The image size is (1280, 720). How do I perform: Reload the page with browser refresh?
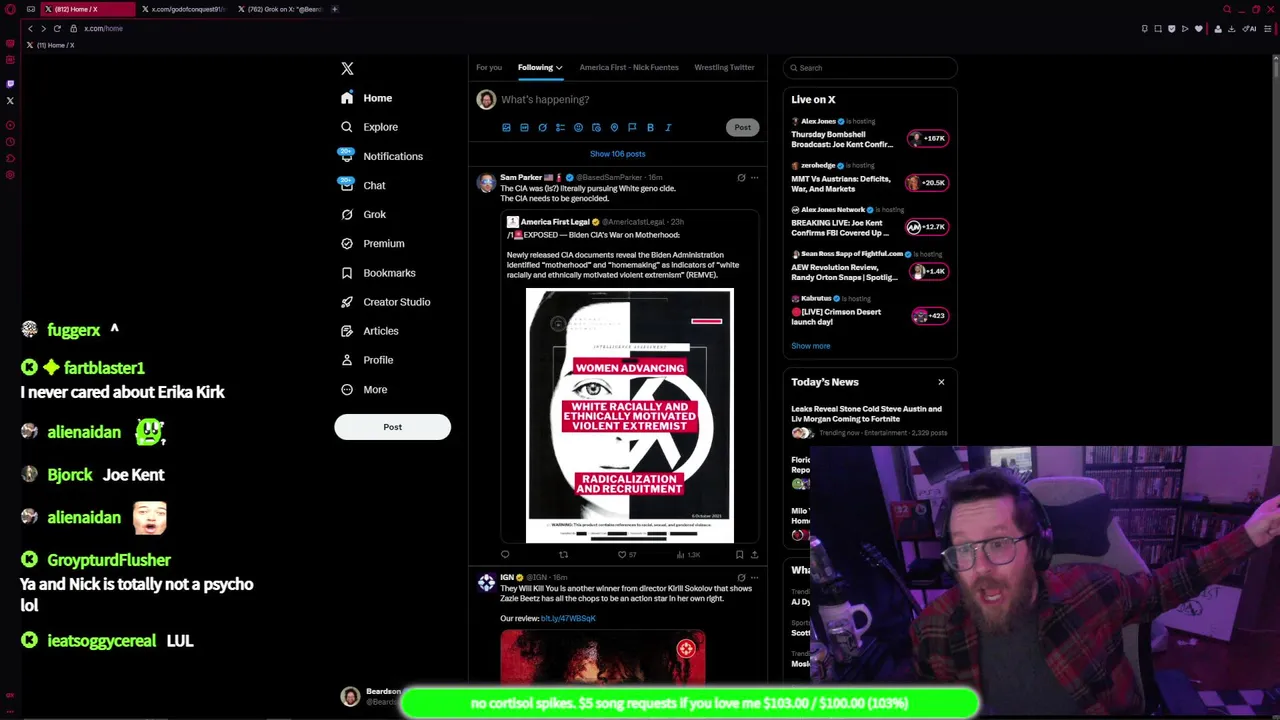57,28
